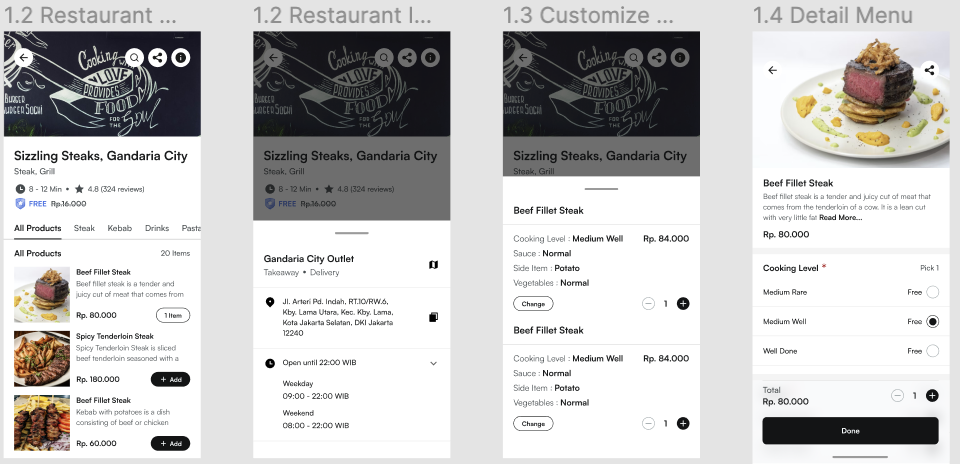The image size is (960, 464).
Task: Switch to the Drinks category tab
Action: point(156,228)
